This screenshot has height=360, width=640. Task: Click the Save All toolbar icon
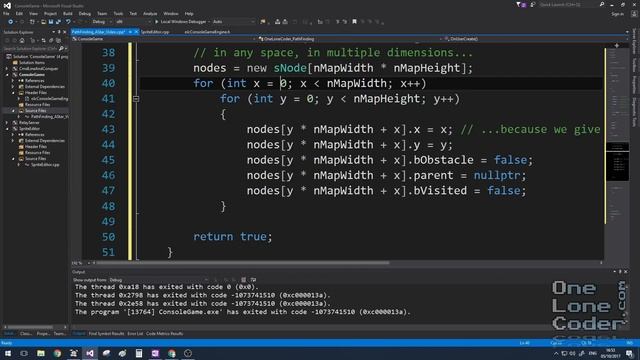(x=58, y=22)
